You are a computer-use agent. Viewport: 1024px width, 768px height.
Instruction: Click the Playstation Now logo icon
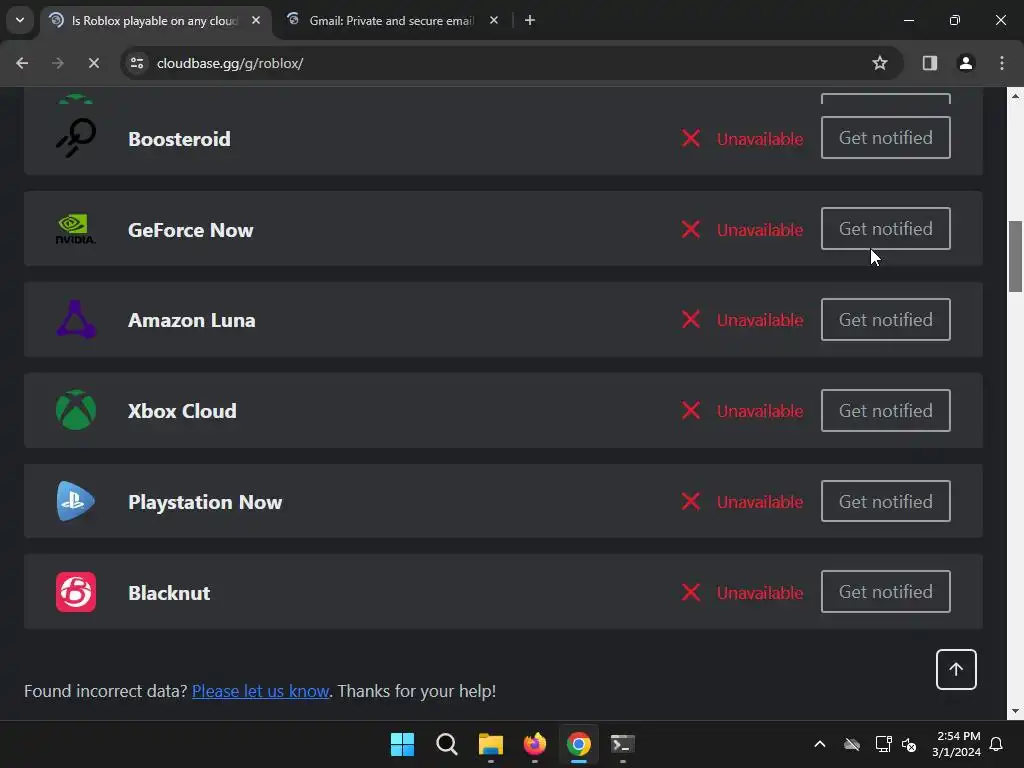pyautogui.click(x=76, y=501)
